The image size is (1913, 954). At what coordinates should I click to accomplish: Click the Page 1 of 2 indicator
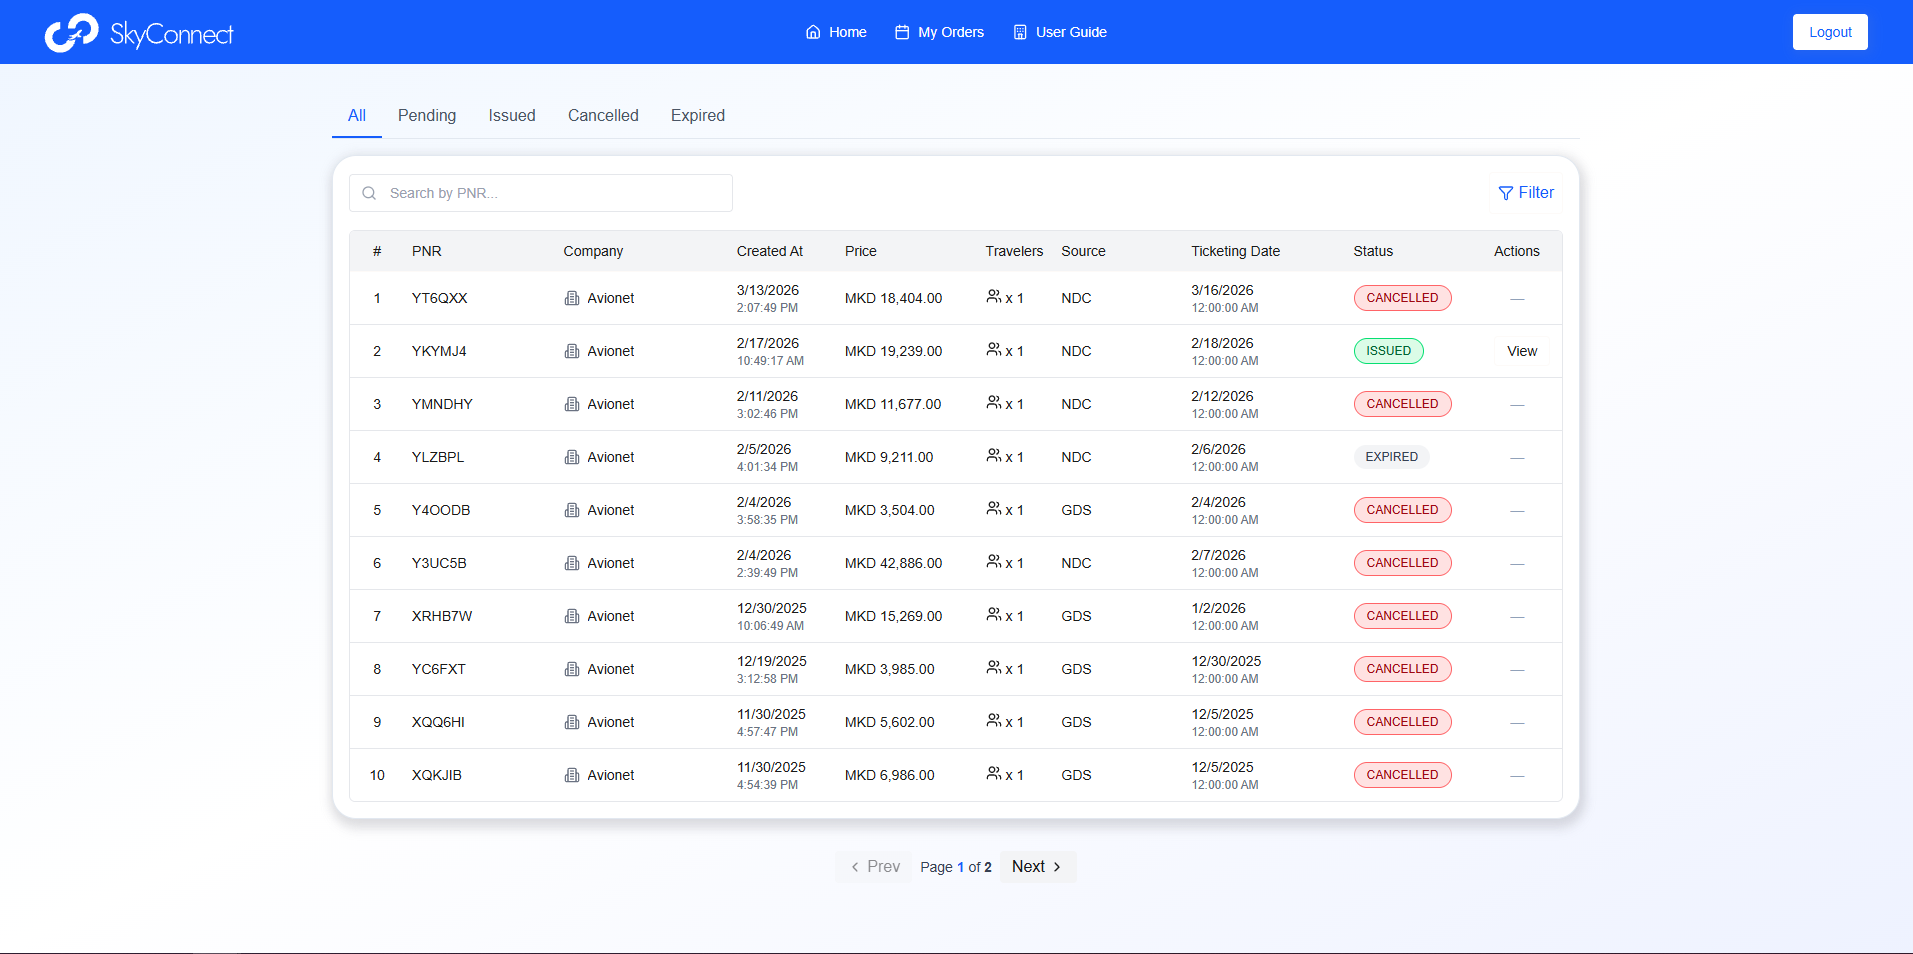pos(956,867)
